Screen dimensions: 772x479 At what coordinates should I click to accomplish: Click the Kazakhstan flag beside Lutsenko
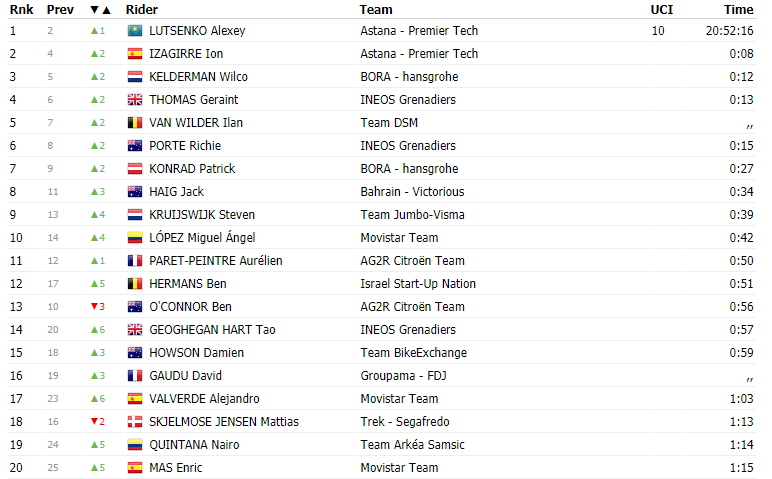tap(134, 31)
